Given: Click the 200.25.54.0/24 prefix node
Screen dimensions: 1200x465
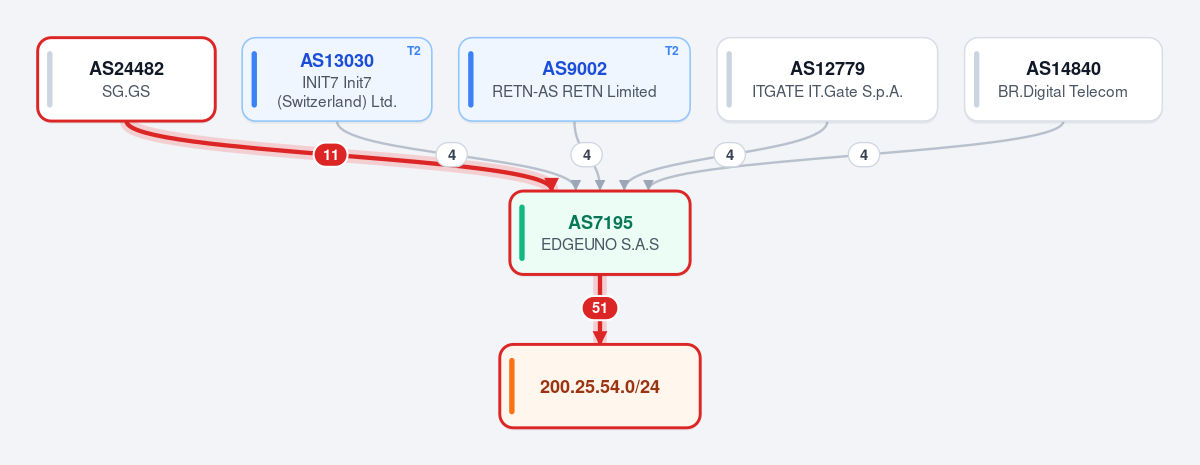Looking at the screenshot, I should coord(600,386).
